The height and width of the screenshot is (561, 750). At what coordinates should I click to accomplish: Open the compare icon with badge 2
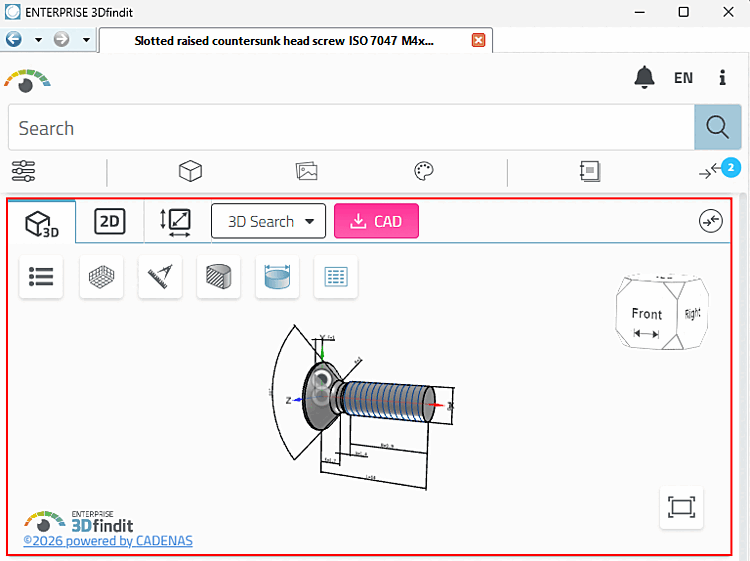point(719,169)
